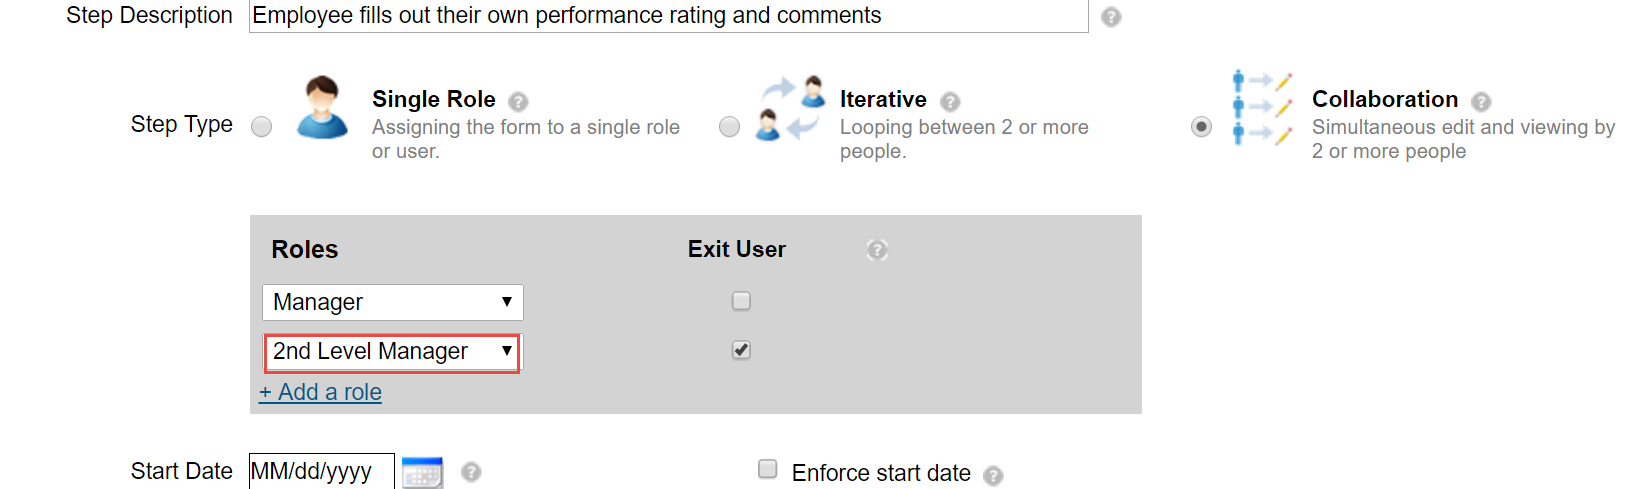Click the help icon beside Step Description field
The image size is (1637, 489).
tap(1111, 17)
